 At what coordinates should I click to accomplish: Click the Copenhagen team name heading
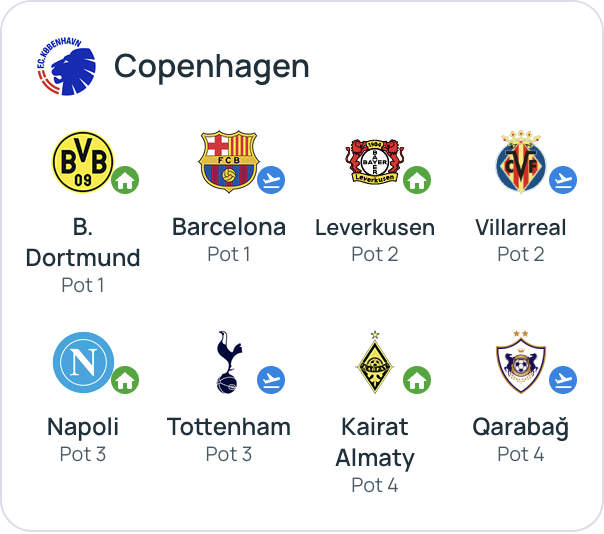pos(211,67)
